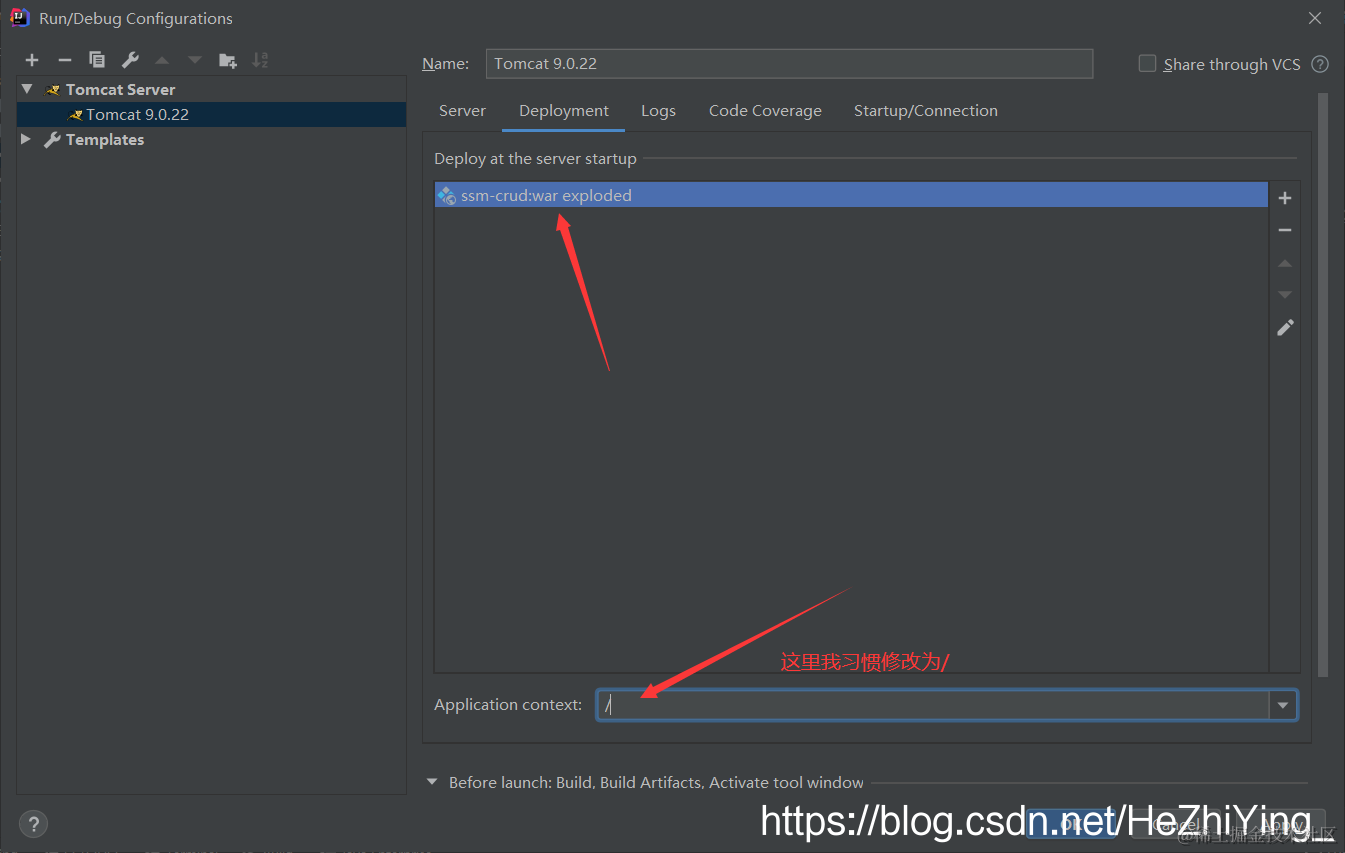Image resolution: width=1345 pixels, height=853 pixels.
Task: Create new folder for configurations
Action: click(228, 60)
